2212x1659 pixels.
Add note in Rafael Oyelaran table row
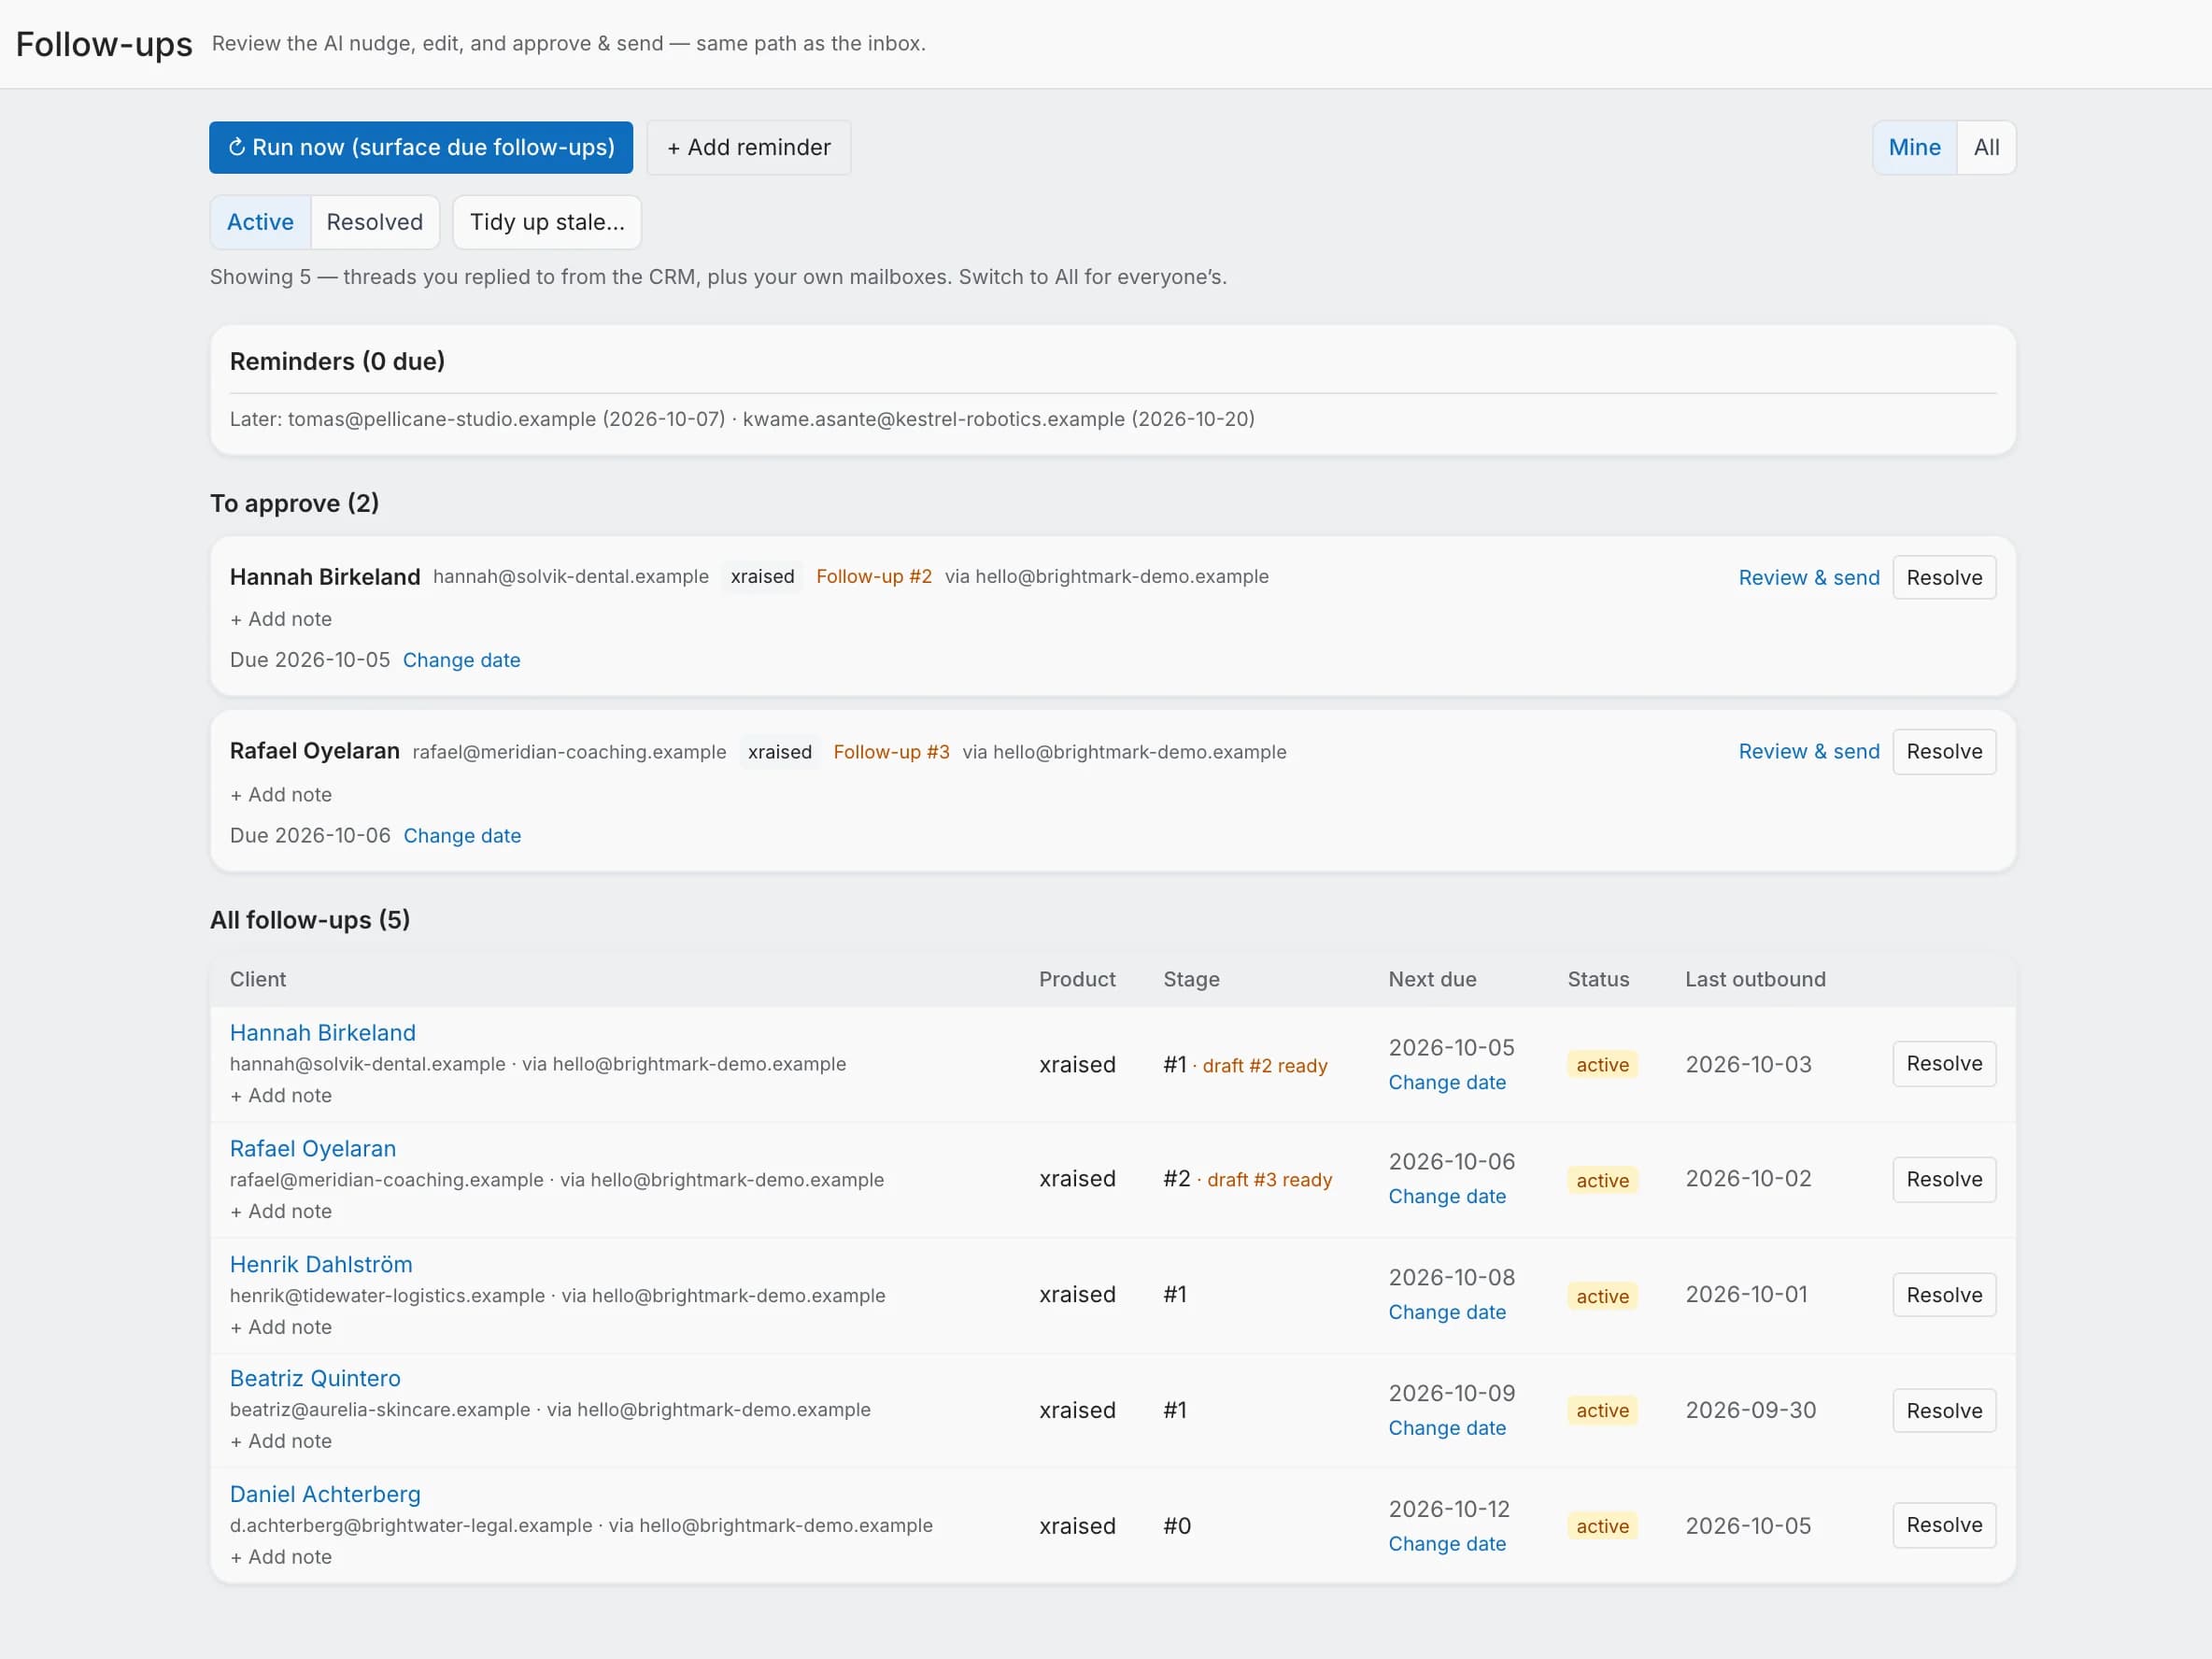[281, 1211]
